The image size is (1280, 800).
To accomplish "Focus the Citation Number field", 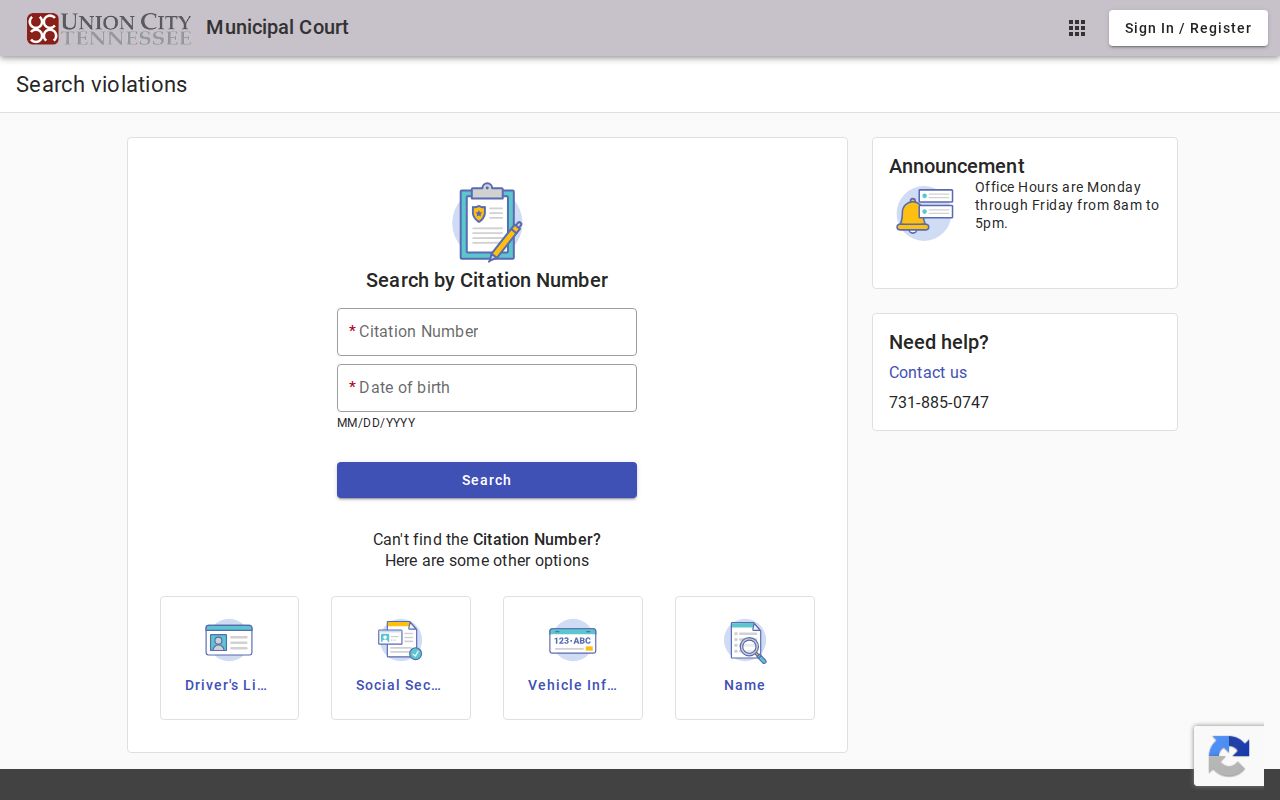I will pos(487,332).
